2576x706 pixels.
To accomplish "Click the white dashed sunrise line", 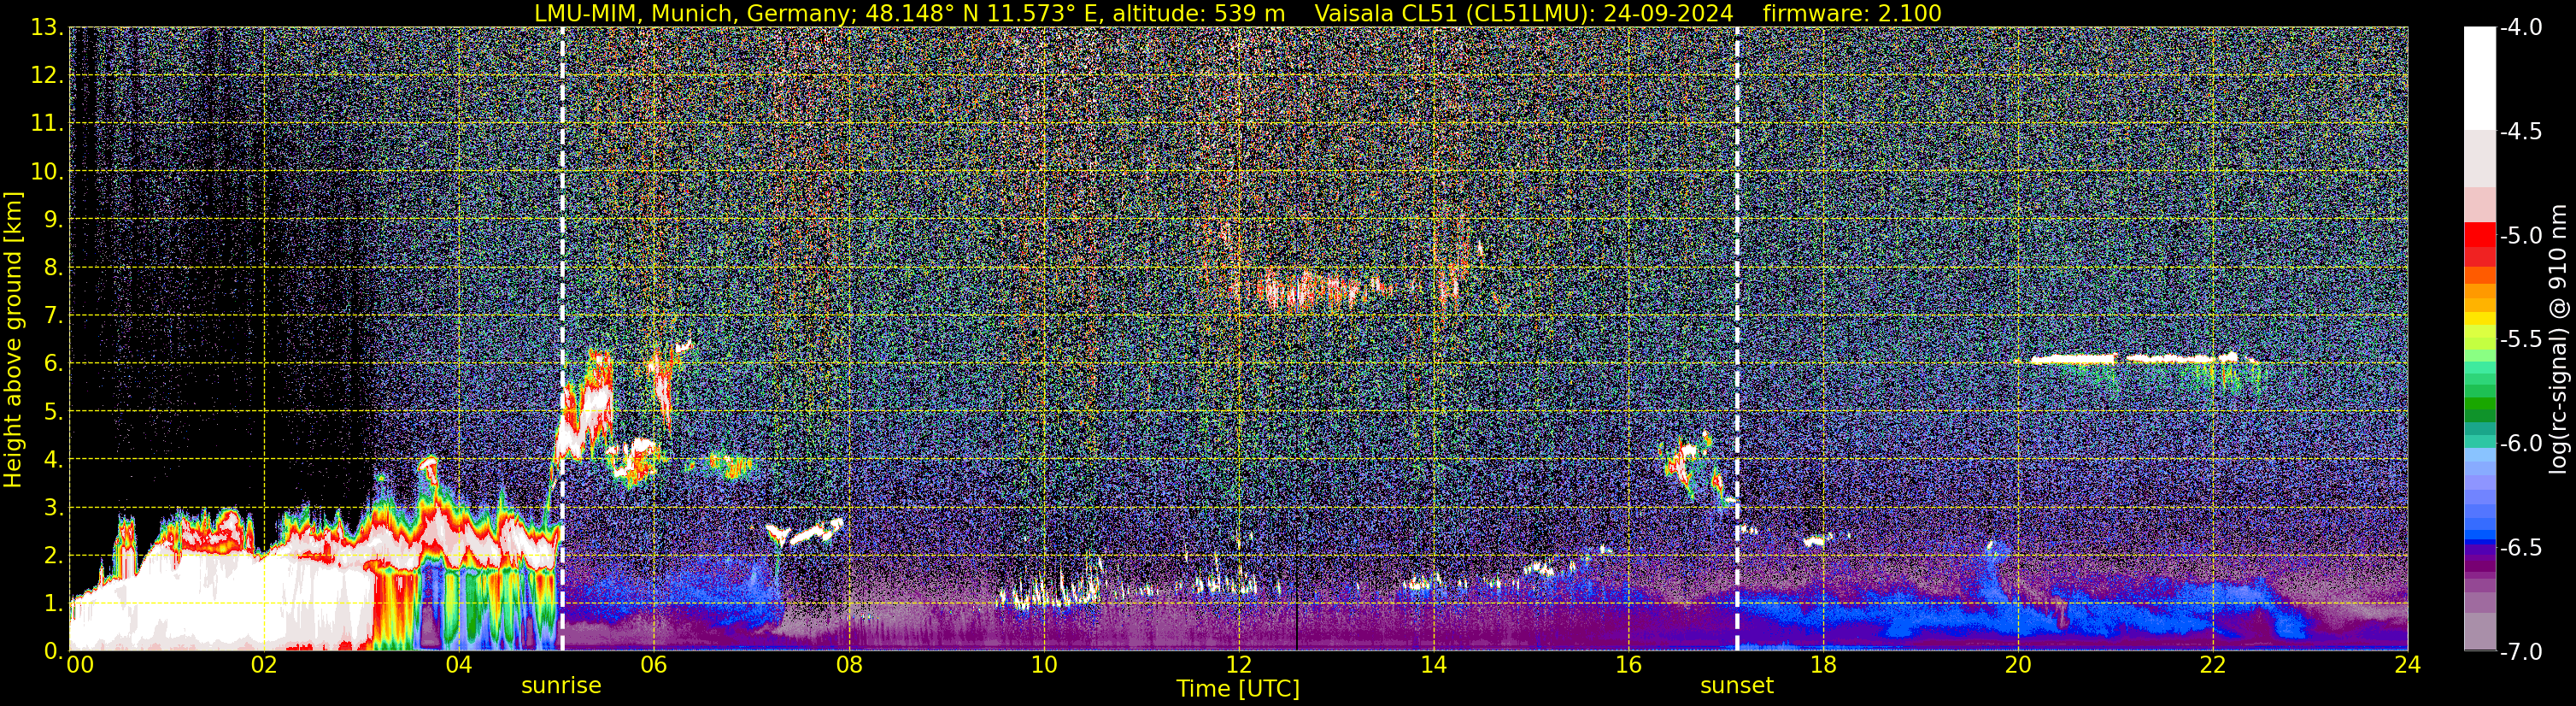I will (x=562, y=340).
